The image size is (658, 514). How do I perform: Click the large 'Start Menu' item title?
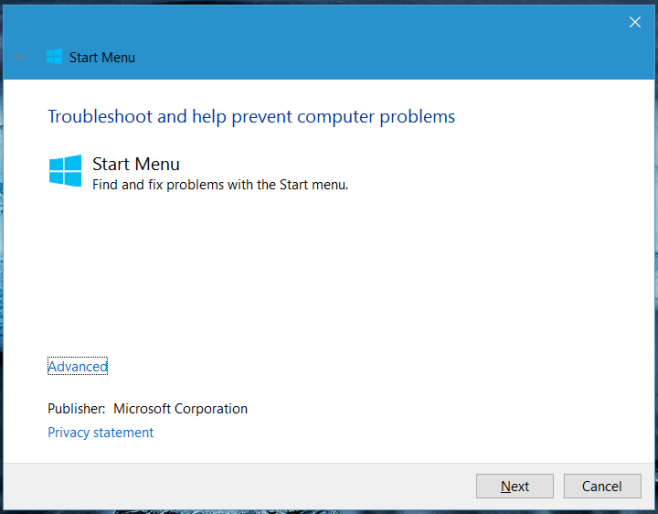[x=136, y=164]
